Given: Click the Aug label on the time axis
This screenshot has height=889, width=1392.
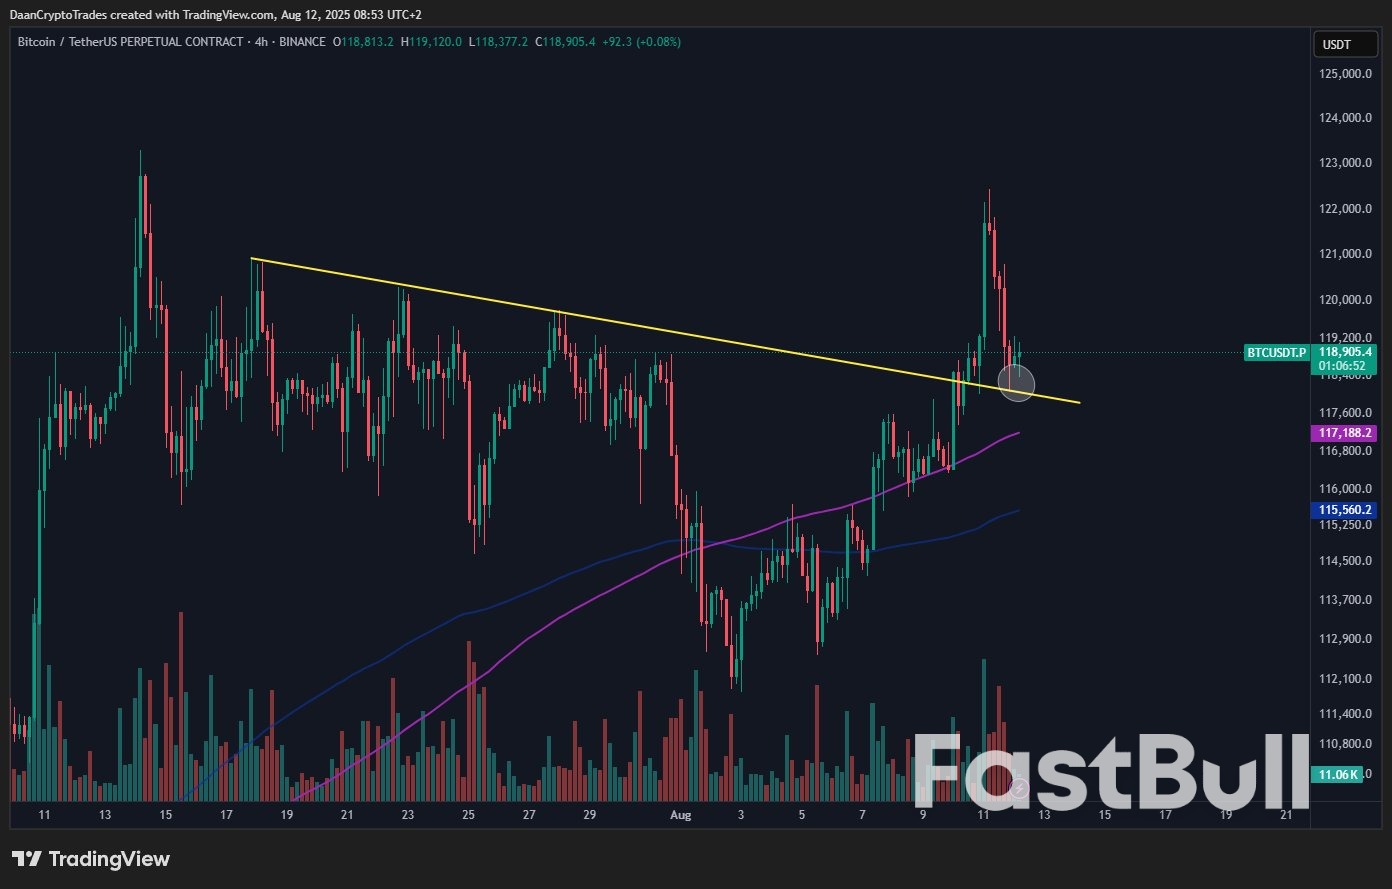Looking at the screenshot, I should (x=680, y=815).
